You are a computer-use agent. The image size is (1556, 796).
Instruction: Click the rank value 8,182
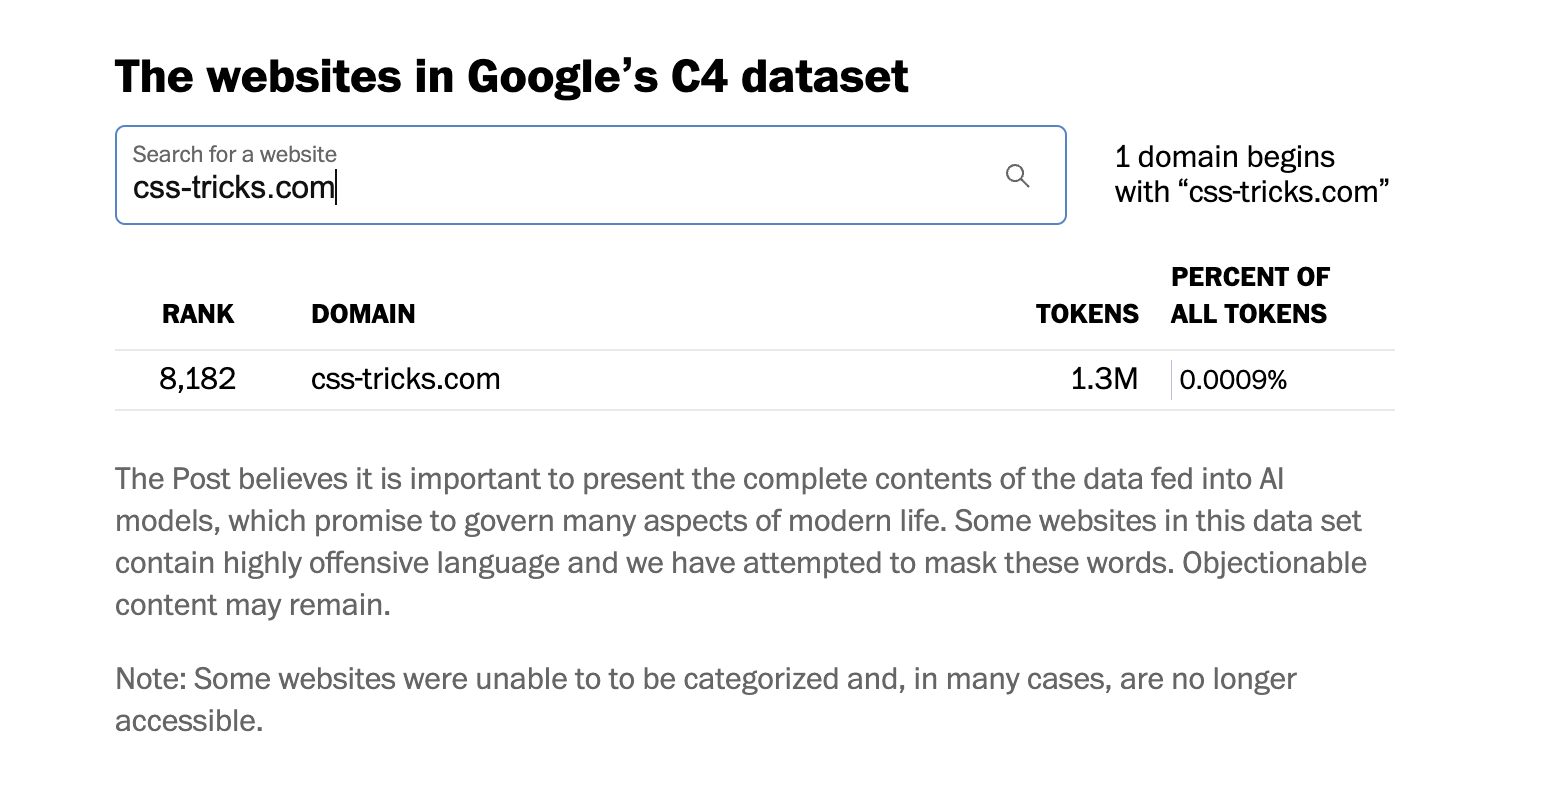point(197,379)
